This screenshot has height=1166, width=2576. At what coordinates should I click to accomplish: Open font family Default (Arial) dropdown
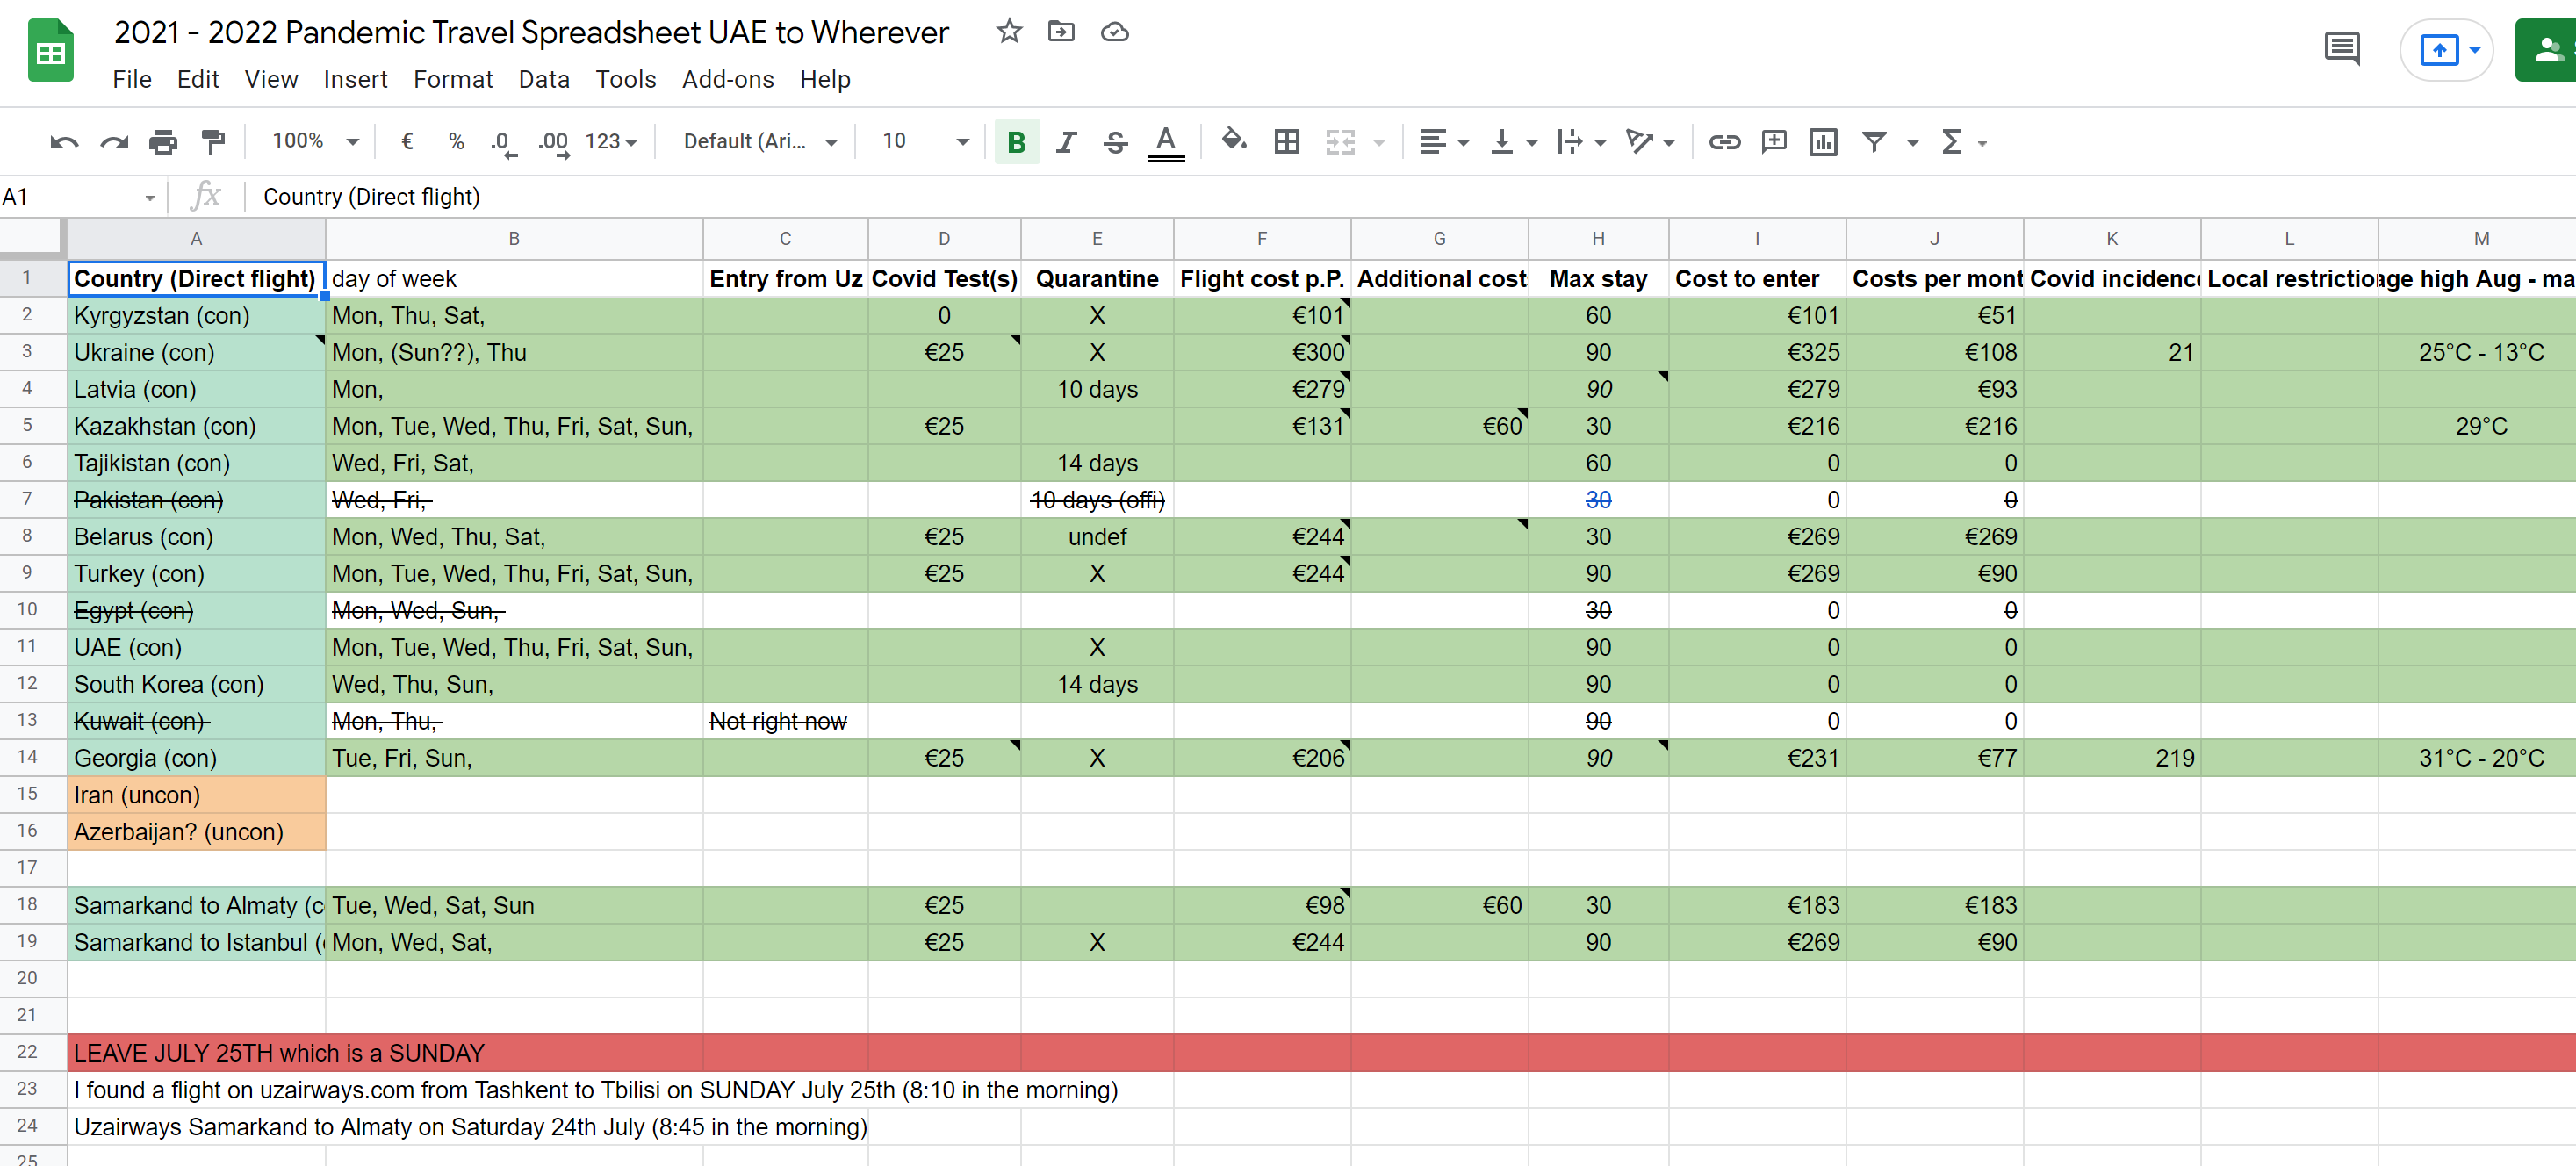[x=760, y=142]
